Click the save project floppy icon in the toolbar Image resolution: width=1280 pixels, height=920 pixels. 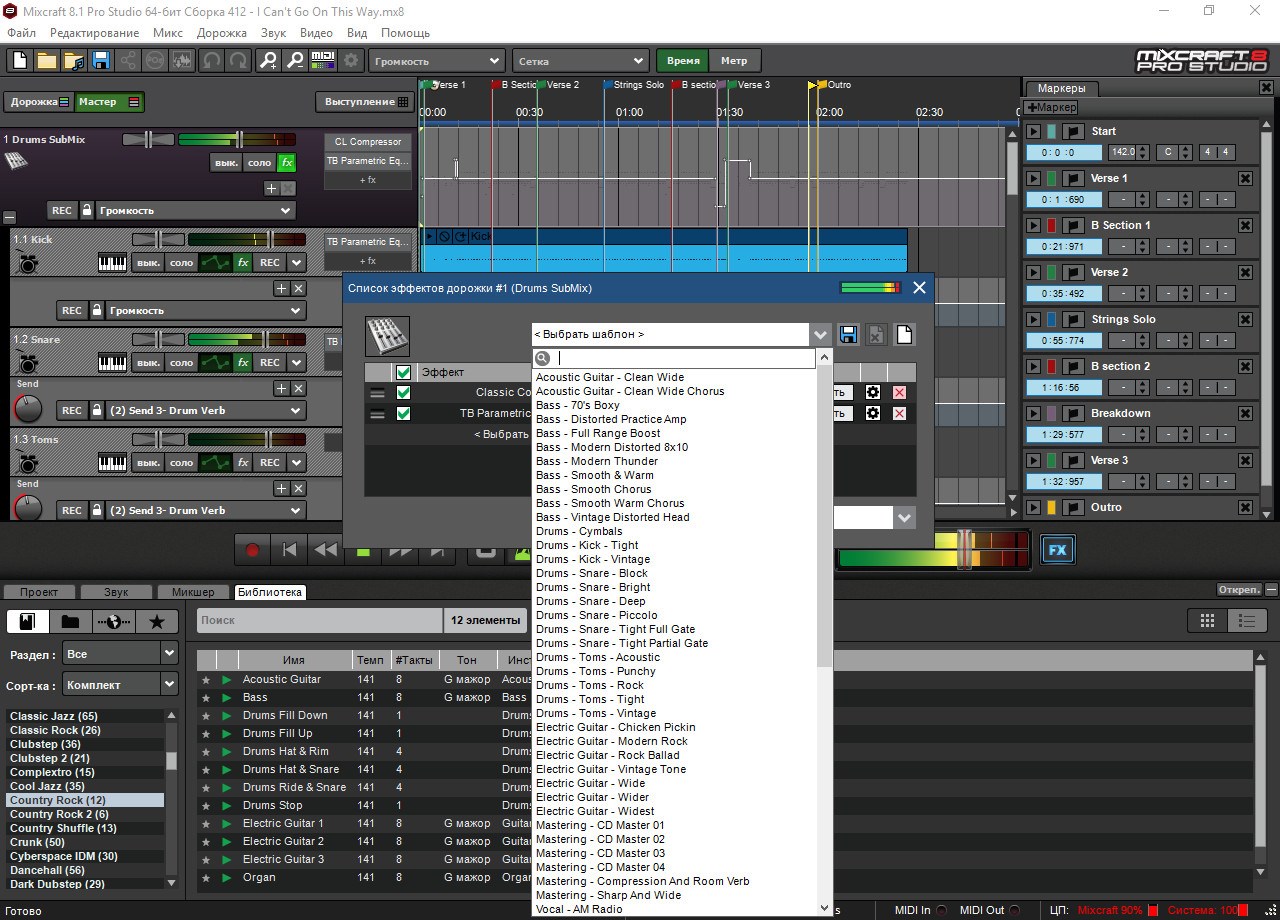pyautogui.click(x=100, y=60)
